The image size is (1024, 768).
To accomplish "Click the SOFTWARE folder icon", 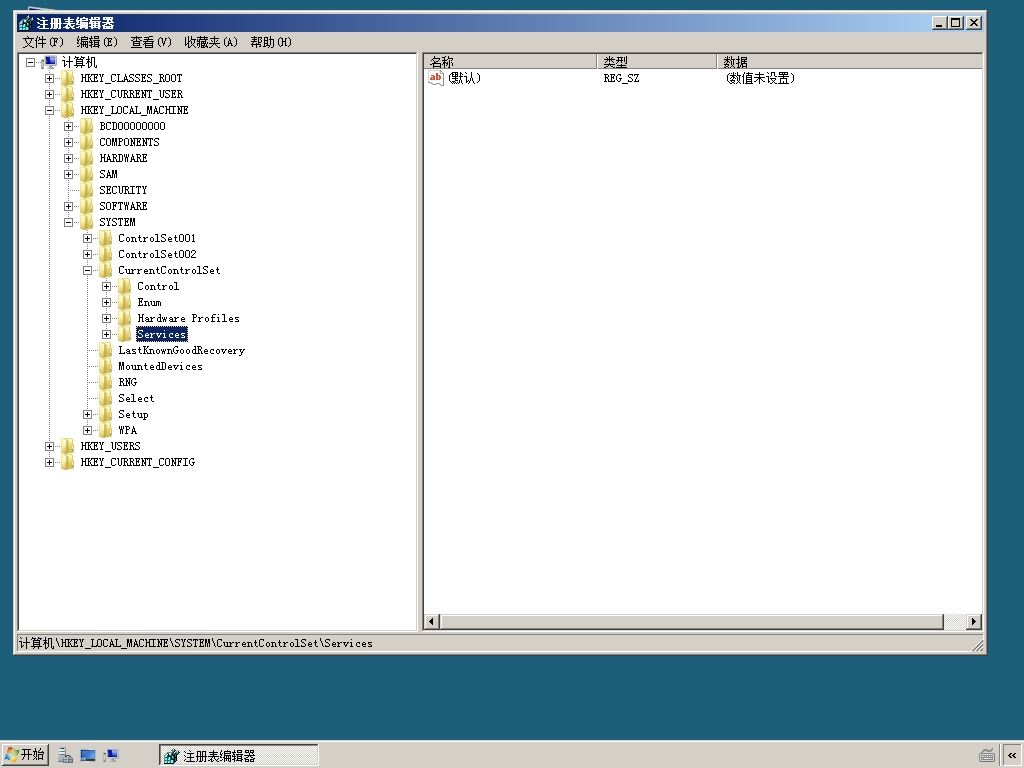I will [x=86, y=206].
